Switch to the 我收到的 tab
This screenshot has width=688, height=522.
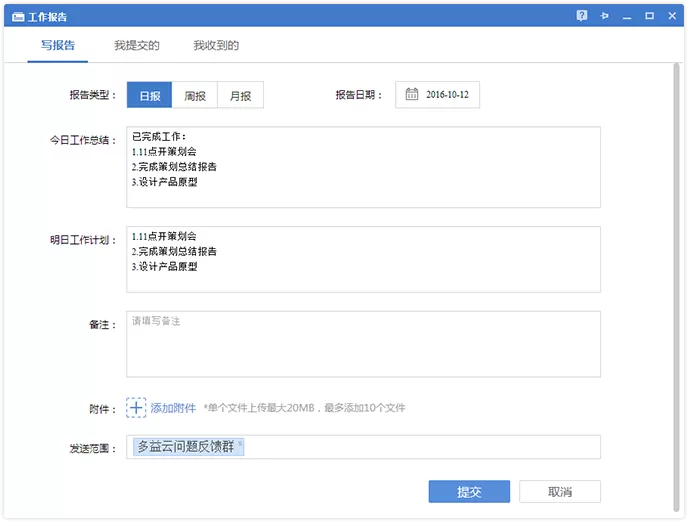[x=216, y=45]
